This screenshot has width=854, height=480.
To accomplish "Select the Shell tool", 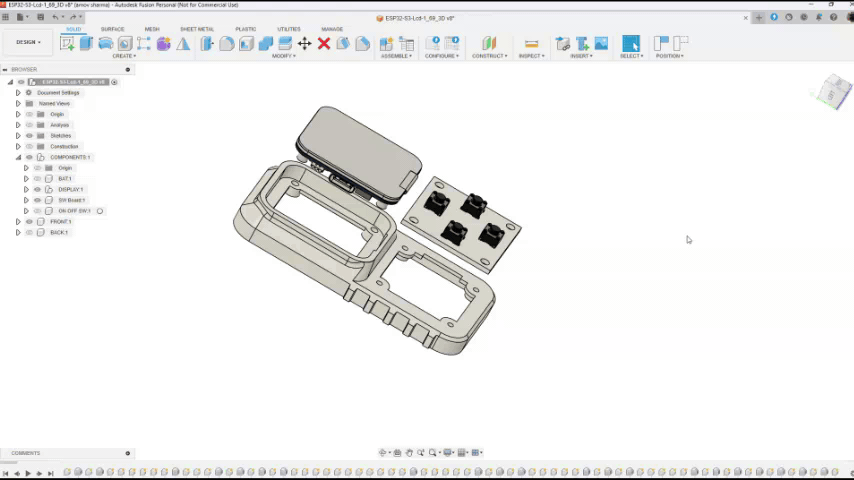I will [x=246, y=44].
